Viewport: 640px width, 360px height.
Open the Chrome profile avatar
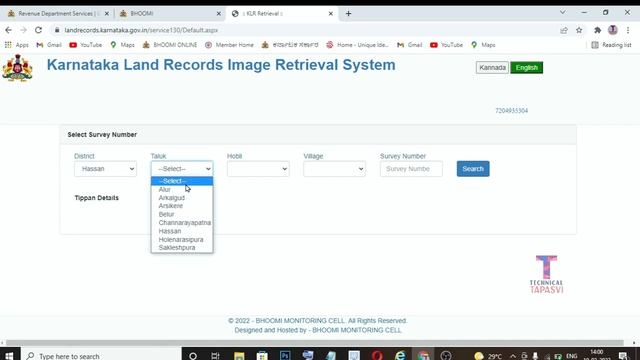[613, 30]
